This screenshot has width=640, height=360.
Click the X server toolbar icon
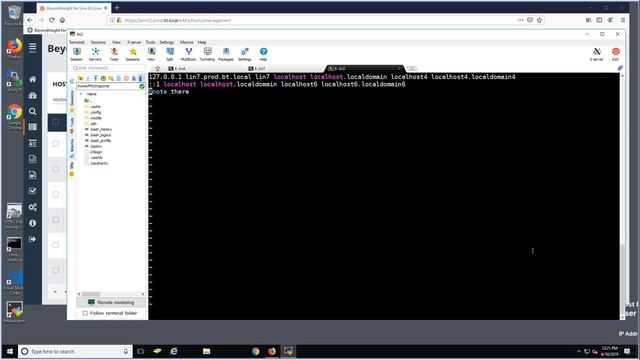click(597, 53)
